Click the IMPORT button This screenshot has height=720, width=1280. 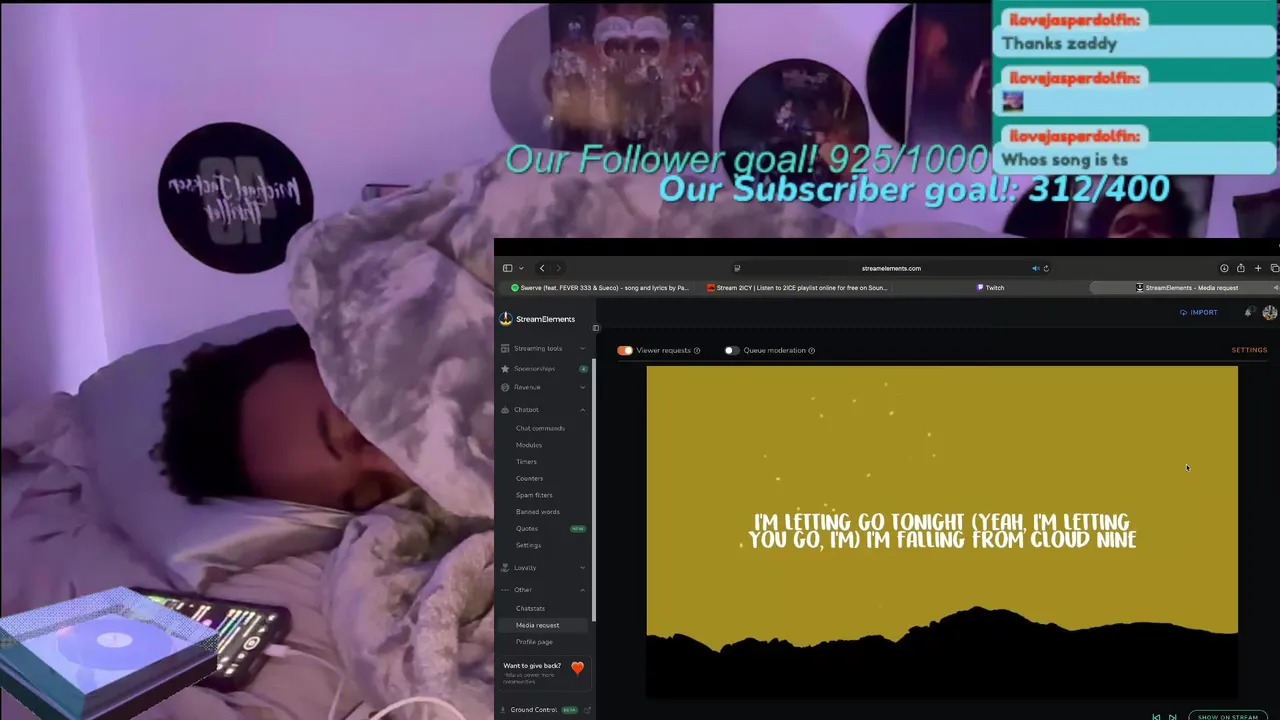pos(1198,313)
